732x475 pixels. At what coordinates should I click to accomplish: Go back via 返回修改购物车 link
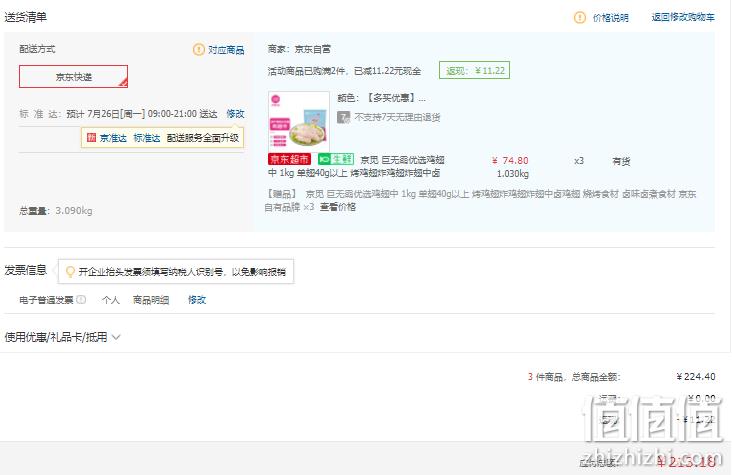tap(683, 17)
